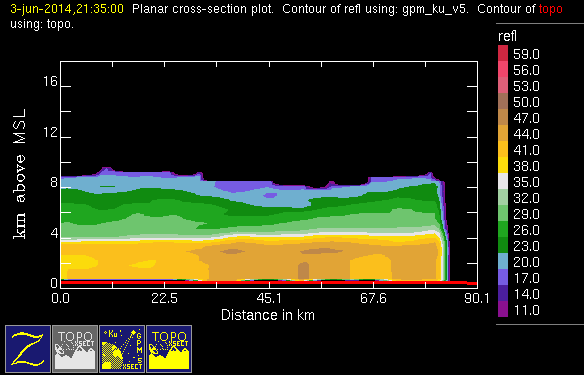
Task: Click the 45.1 x-axis tick label
Action: coord(269,298)
